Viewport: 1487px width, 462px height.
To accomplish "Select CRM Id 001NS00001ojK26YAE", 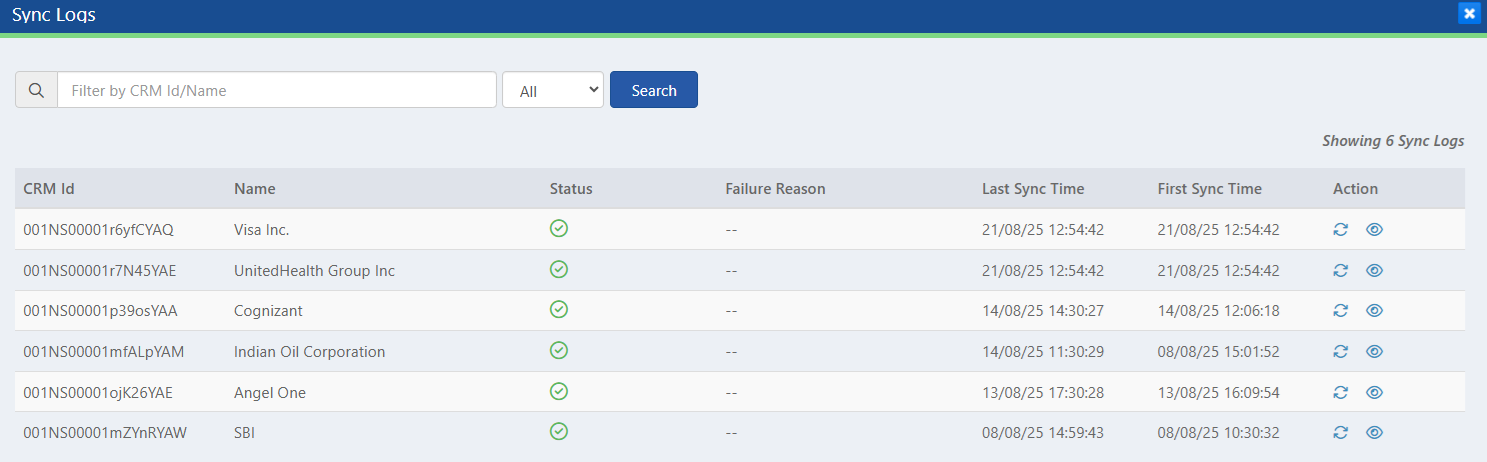I will (x=98, y=393).
